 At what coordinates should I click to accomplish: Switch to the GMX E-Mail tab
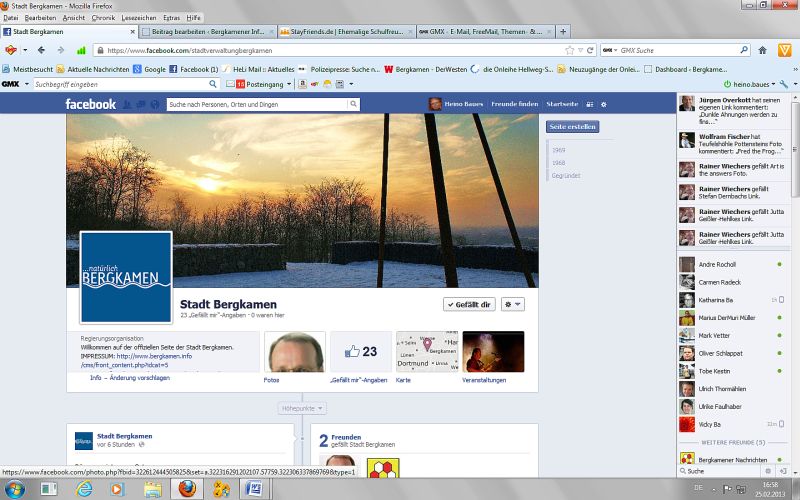(x=485, y=32)
